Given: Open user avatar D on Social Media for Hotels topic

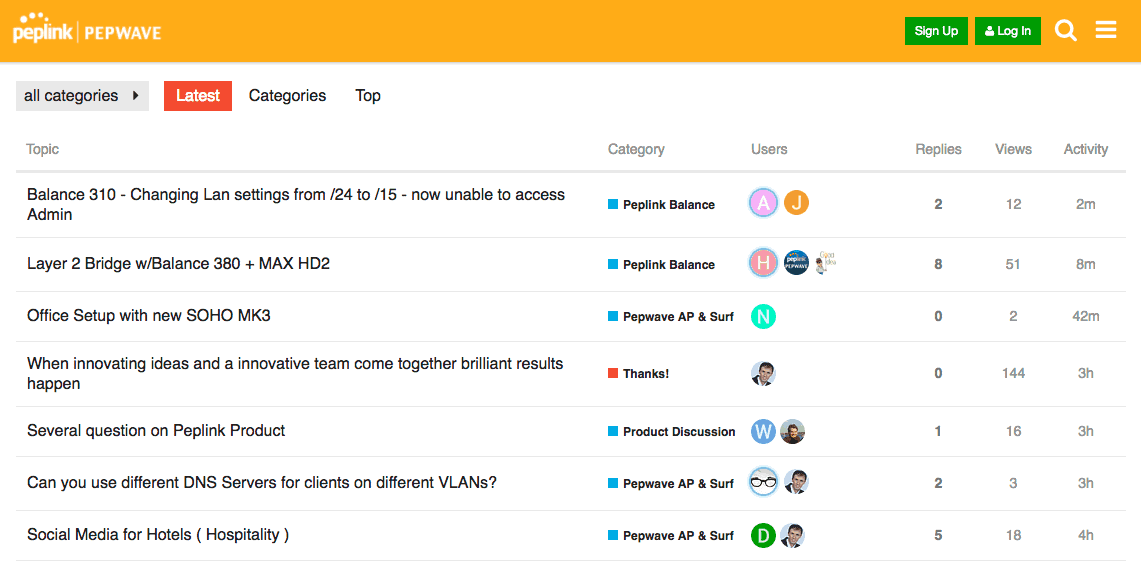Looking at the screenshot, I should 763,535.
